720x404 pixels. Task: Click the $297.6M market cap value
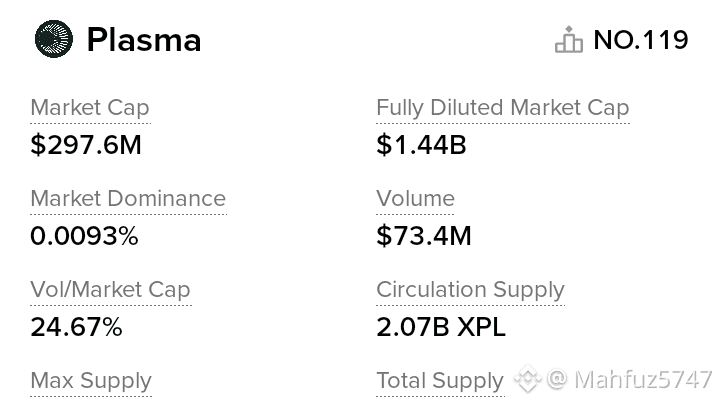click(x=86, y=145)
